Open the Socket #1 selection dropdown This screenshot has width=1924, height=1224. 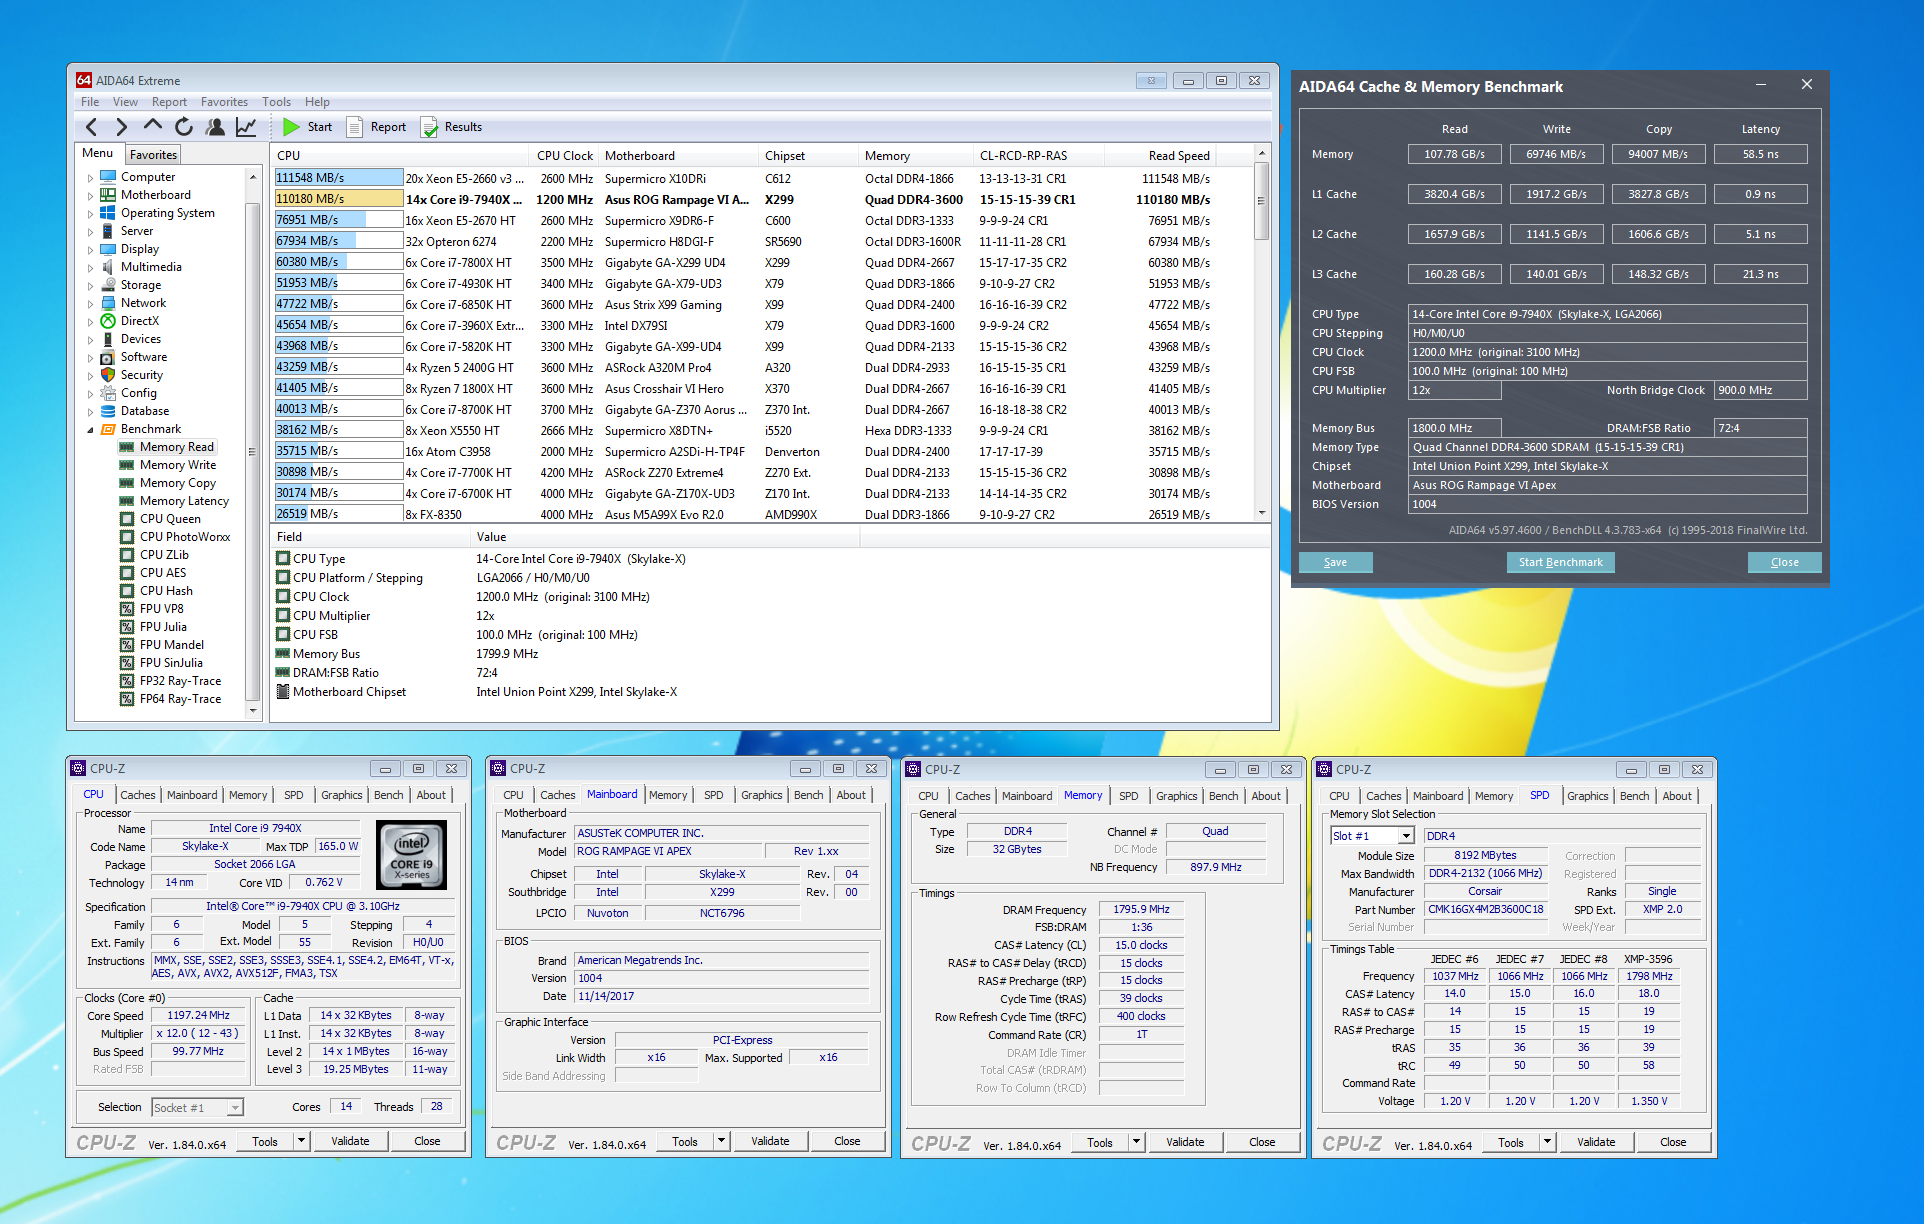[x=235, y=1107]
